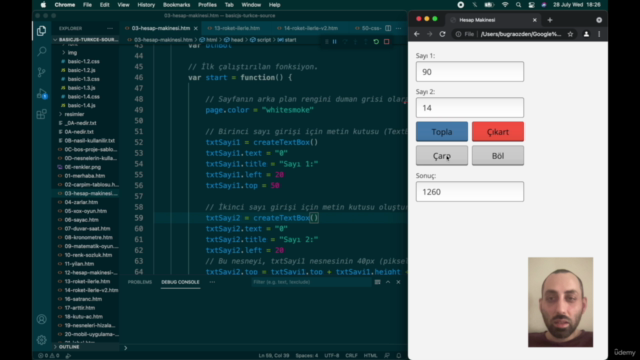
Task: Open the errors and warnings status item
Action: click(49, 356)
